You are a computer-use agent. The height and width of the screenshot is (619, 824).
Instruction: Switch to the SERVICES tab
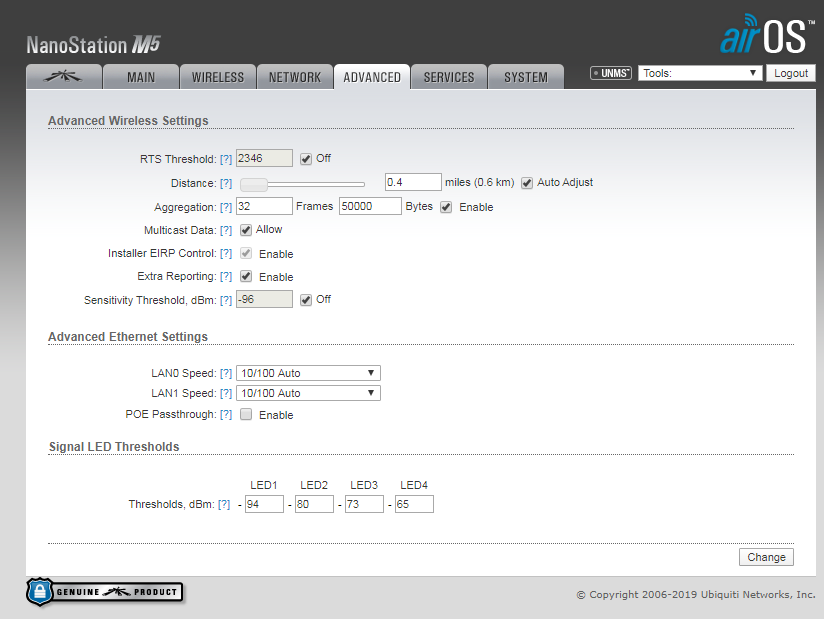coord(449,77)
